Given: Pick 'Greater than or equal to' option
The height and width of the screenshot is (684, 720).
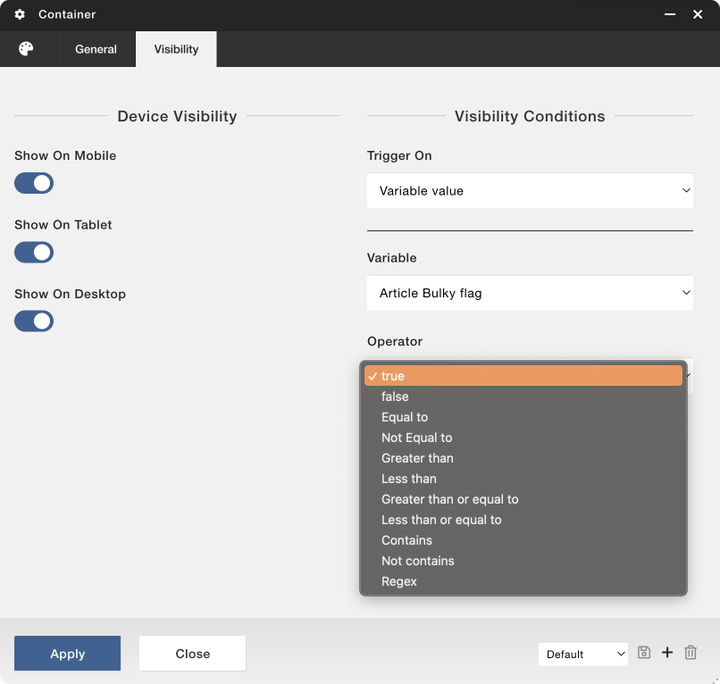Looking at the screenshot, I should [449, 499].
